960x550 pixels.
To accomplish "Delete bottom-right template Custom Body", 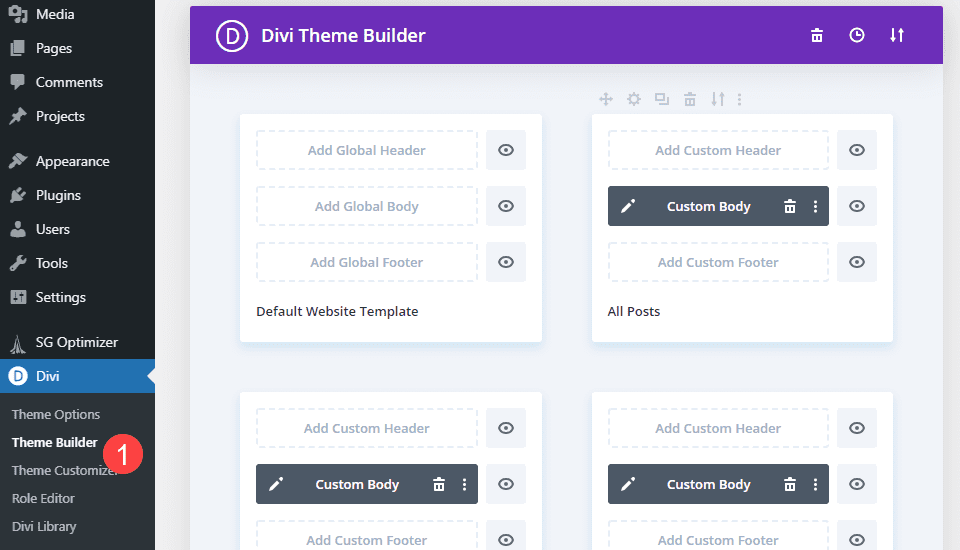I will (790, 484).
